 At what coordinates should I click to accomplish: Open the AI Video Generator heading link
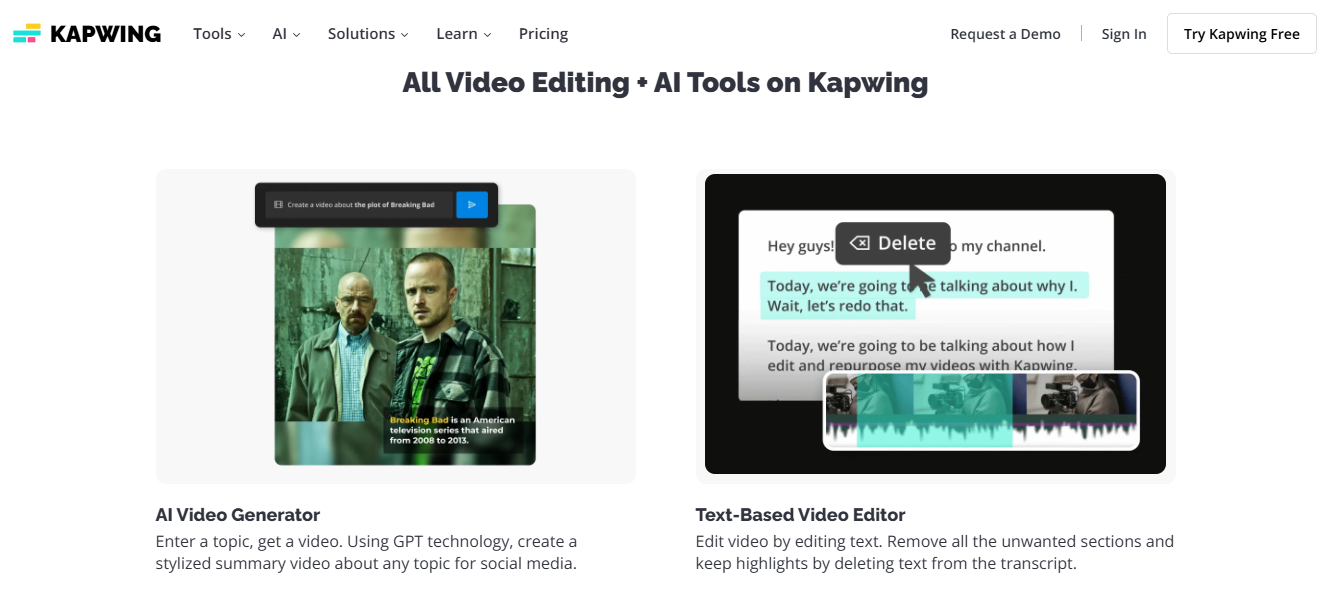coord(238,515)
